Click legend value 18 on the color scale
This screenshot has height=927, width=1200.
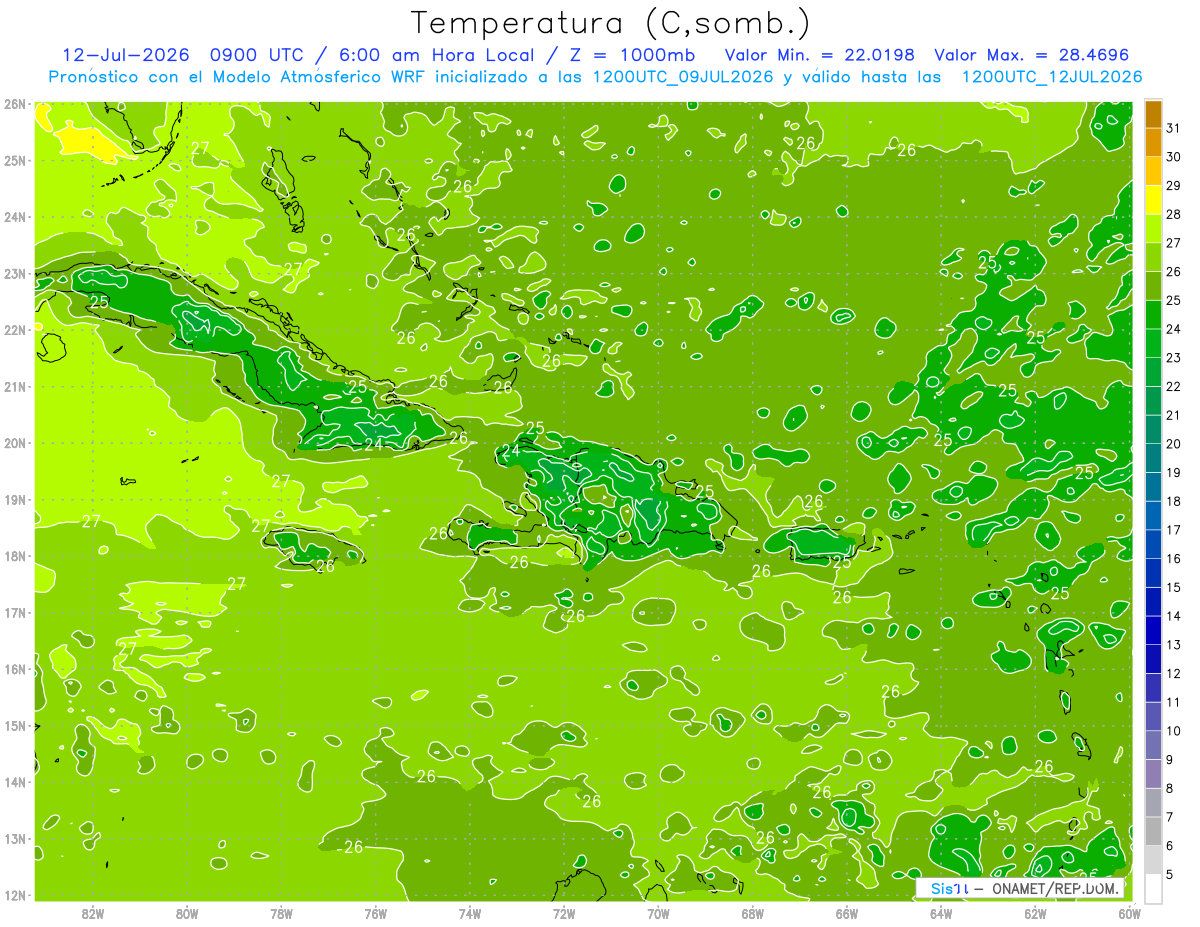(1173, 501)
